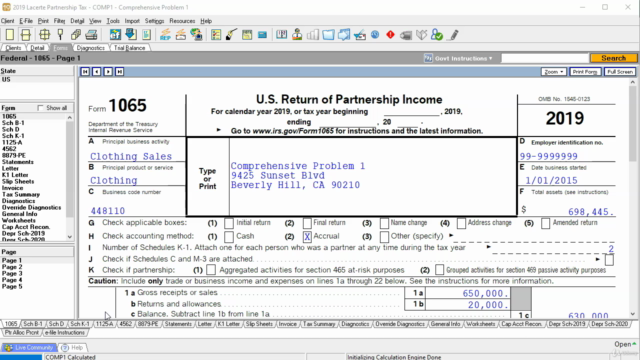Click the stacked boxes toolbar icon
Image resolution: width=640 pixels, height=360 pixels.
(76, 35)
